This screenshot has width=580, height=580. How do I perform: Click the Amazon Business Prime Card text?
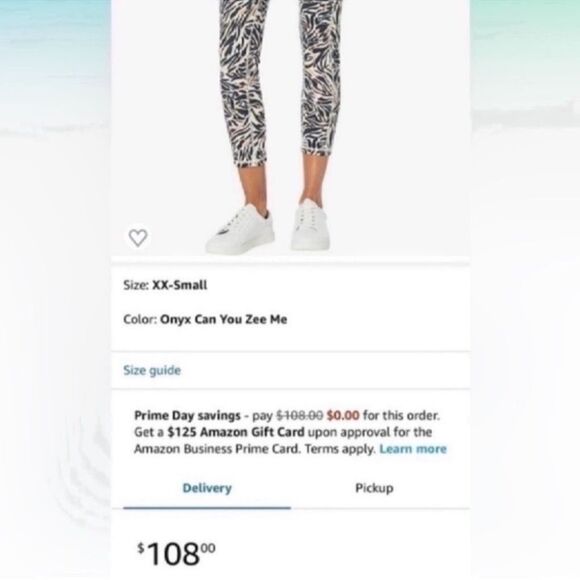click(x=217, y=449)
